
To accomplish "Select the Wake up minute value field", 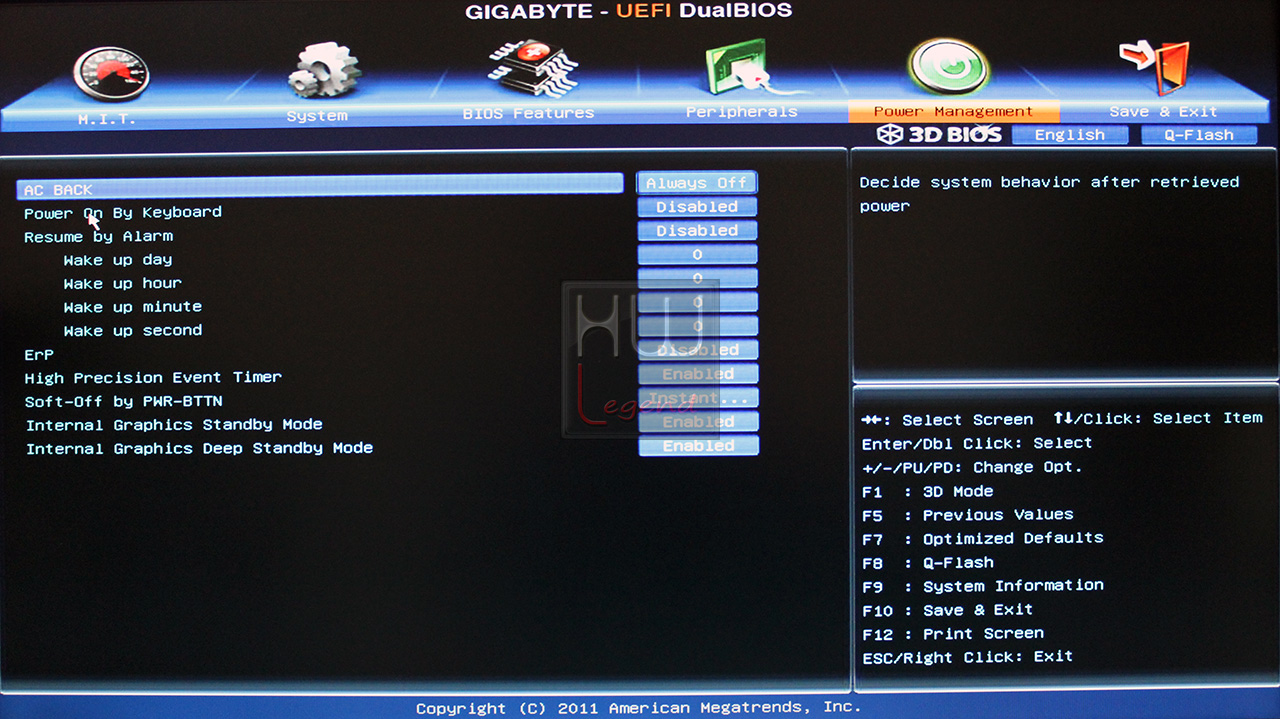I will pos(697,302).
